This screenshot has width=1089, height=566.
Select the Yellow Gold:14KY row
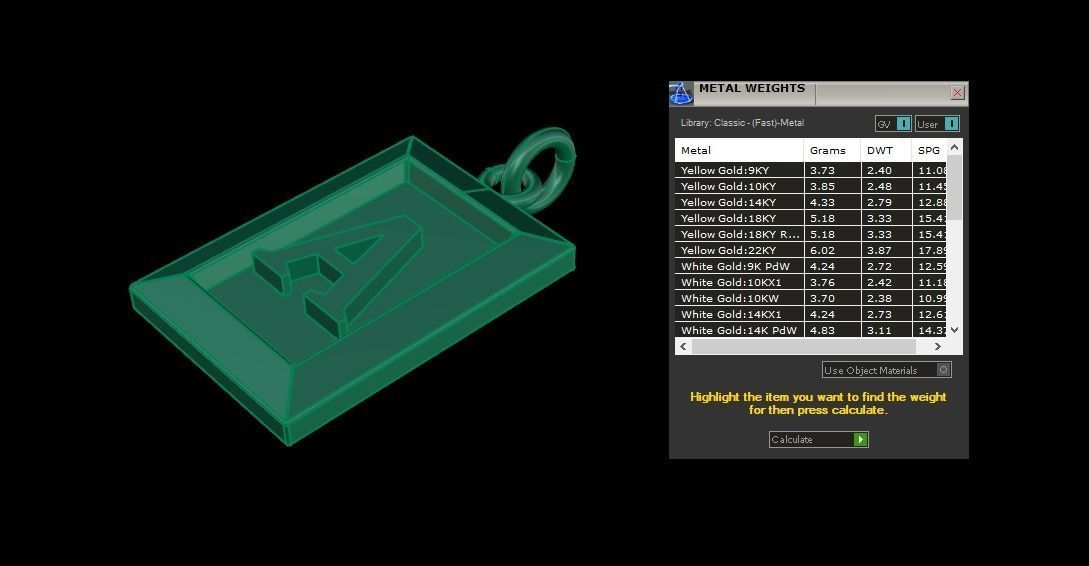[810, 202]
